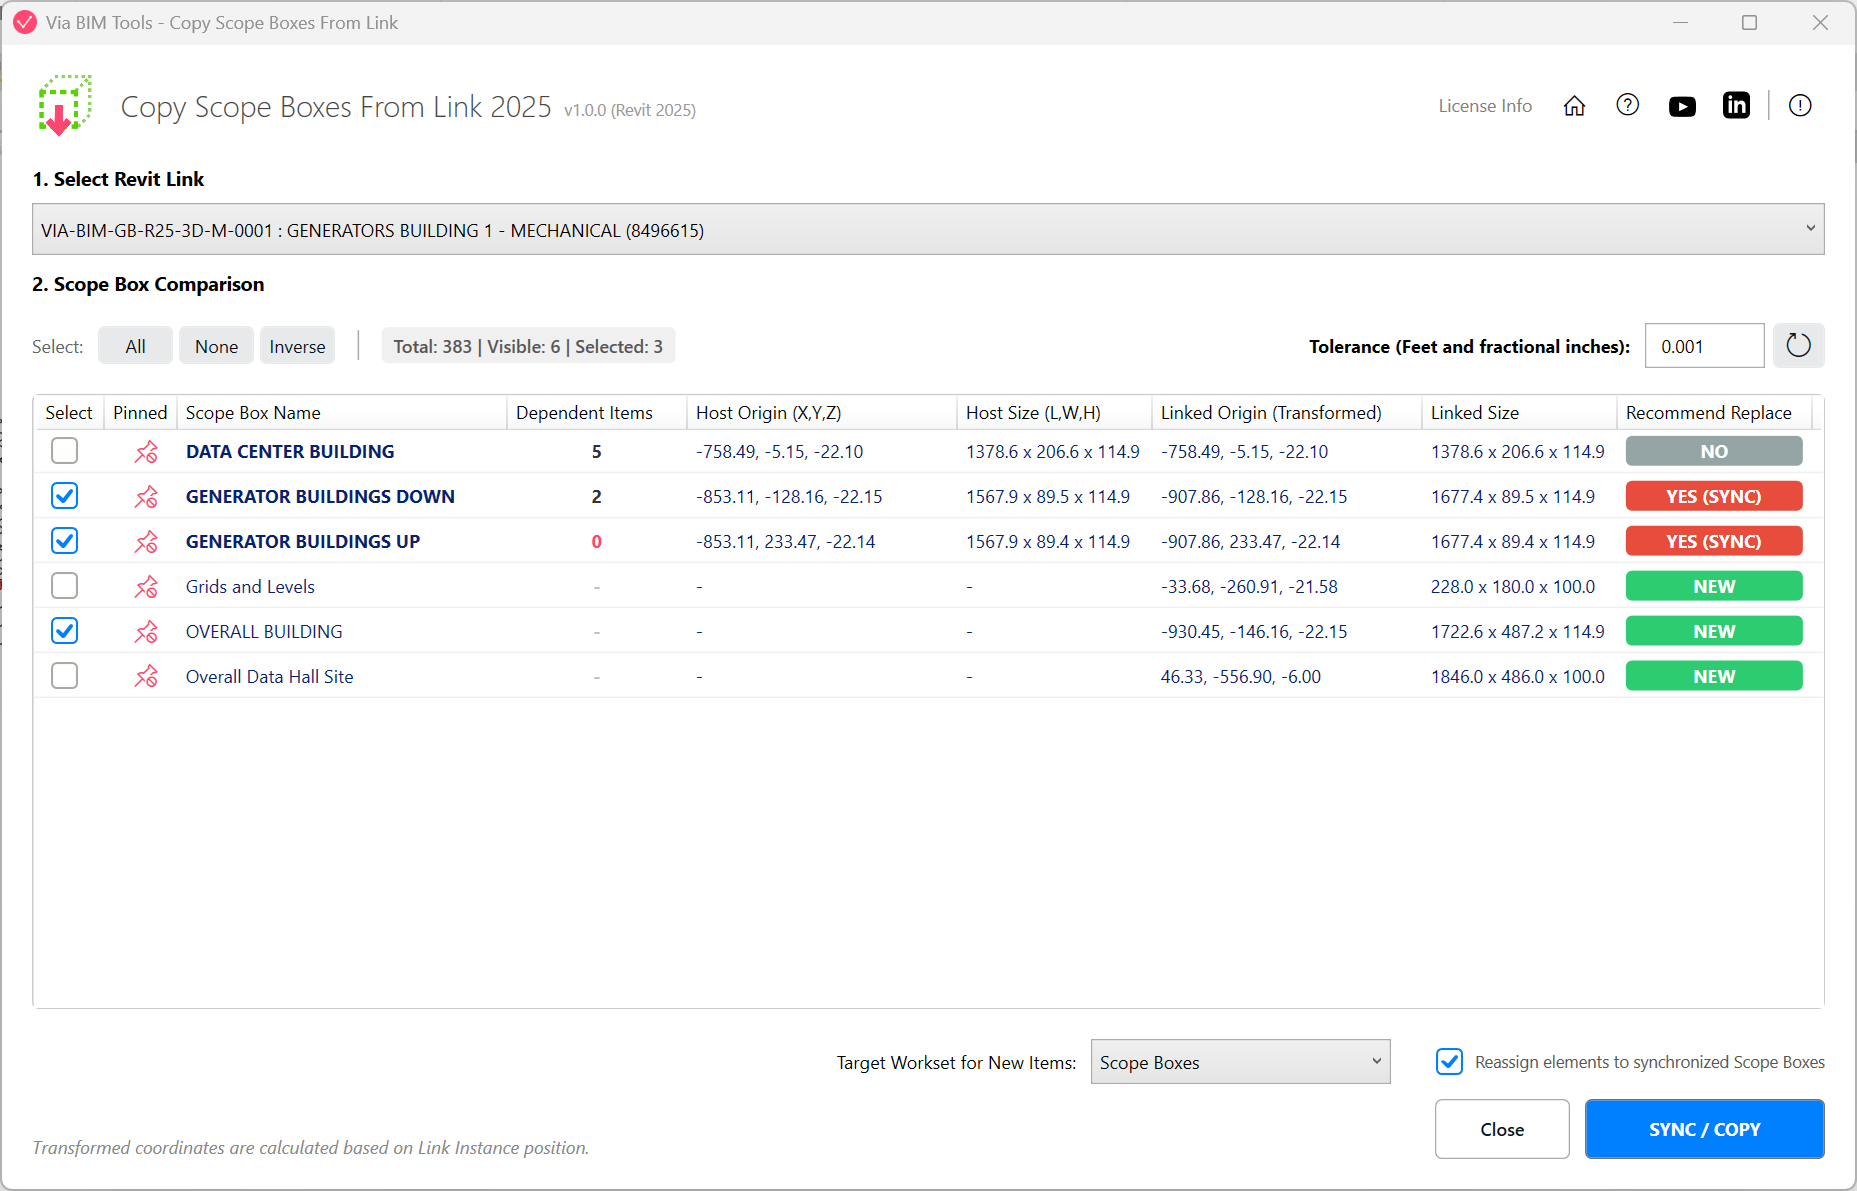Viewport: 1857px width, 1191px height.
Task: Click the Via BIM Tools title bar icon
Action: (25, 22)
